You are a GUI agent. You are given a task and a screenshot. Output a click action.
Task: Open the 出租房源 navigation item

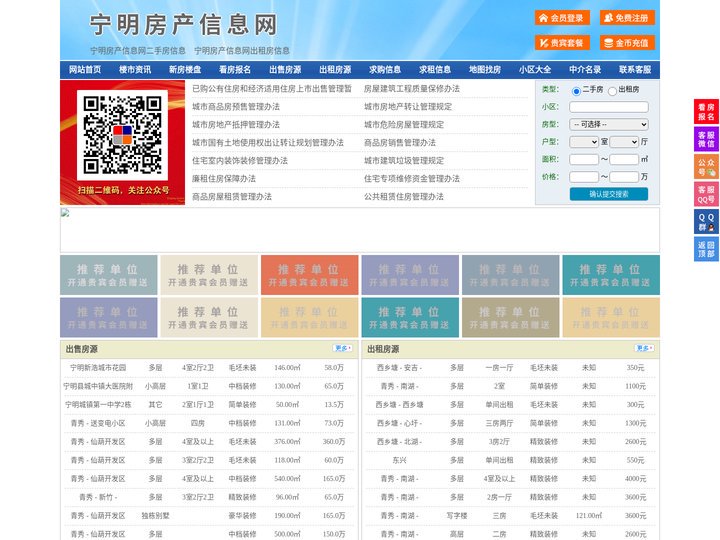pyautogui.click(x=335, y=70)
